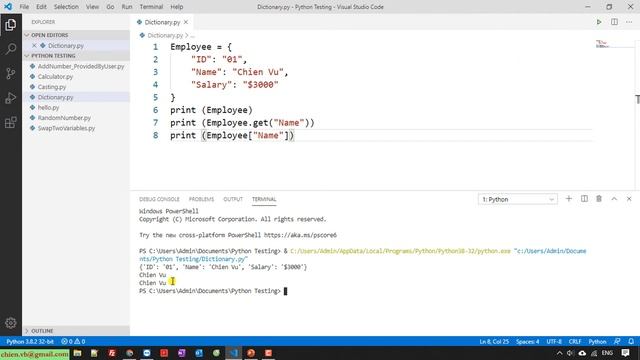The height and width of the screenshot is (360, 640).
Task: Click Spaces: 4 indentation setting
Action: tap(527, 341)
